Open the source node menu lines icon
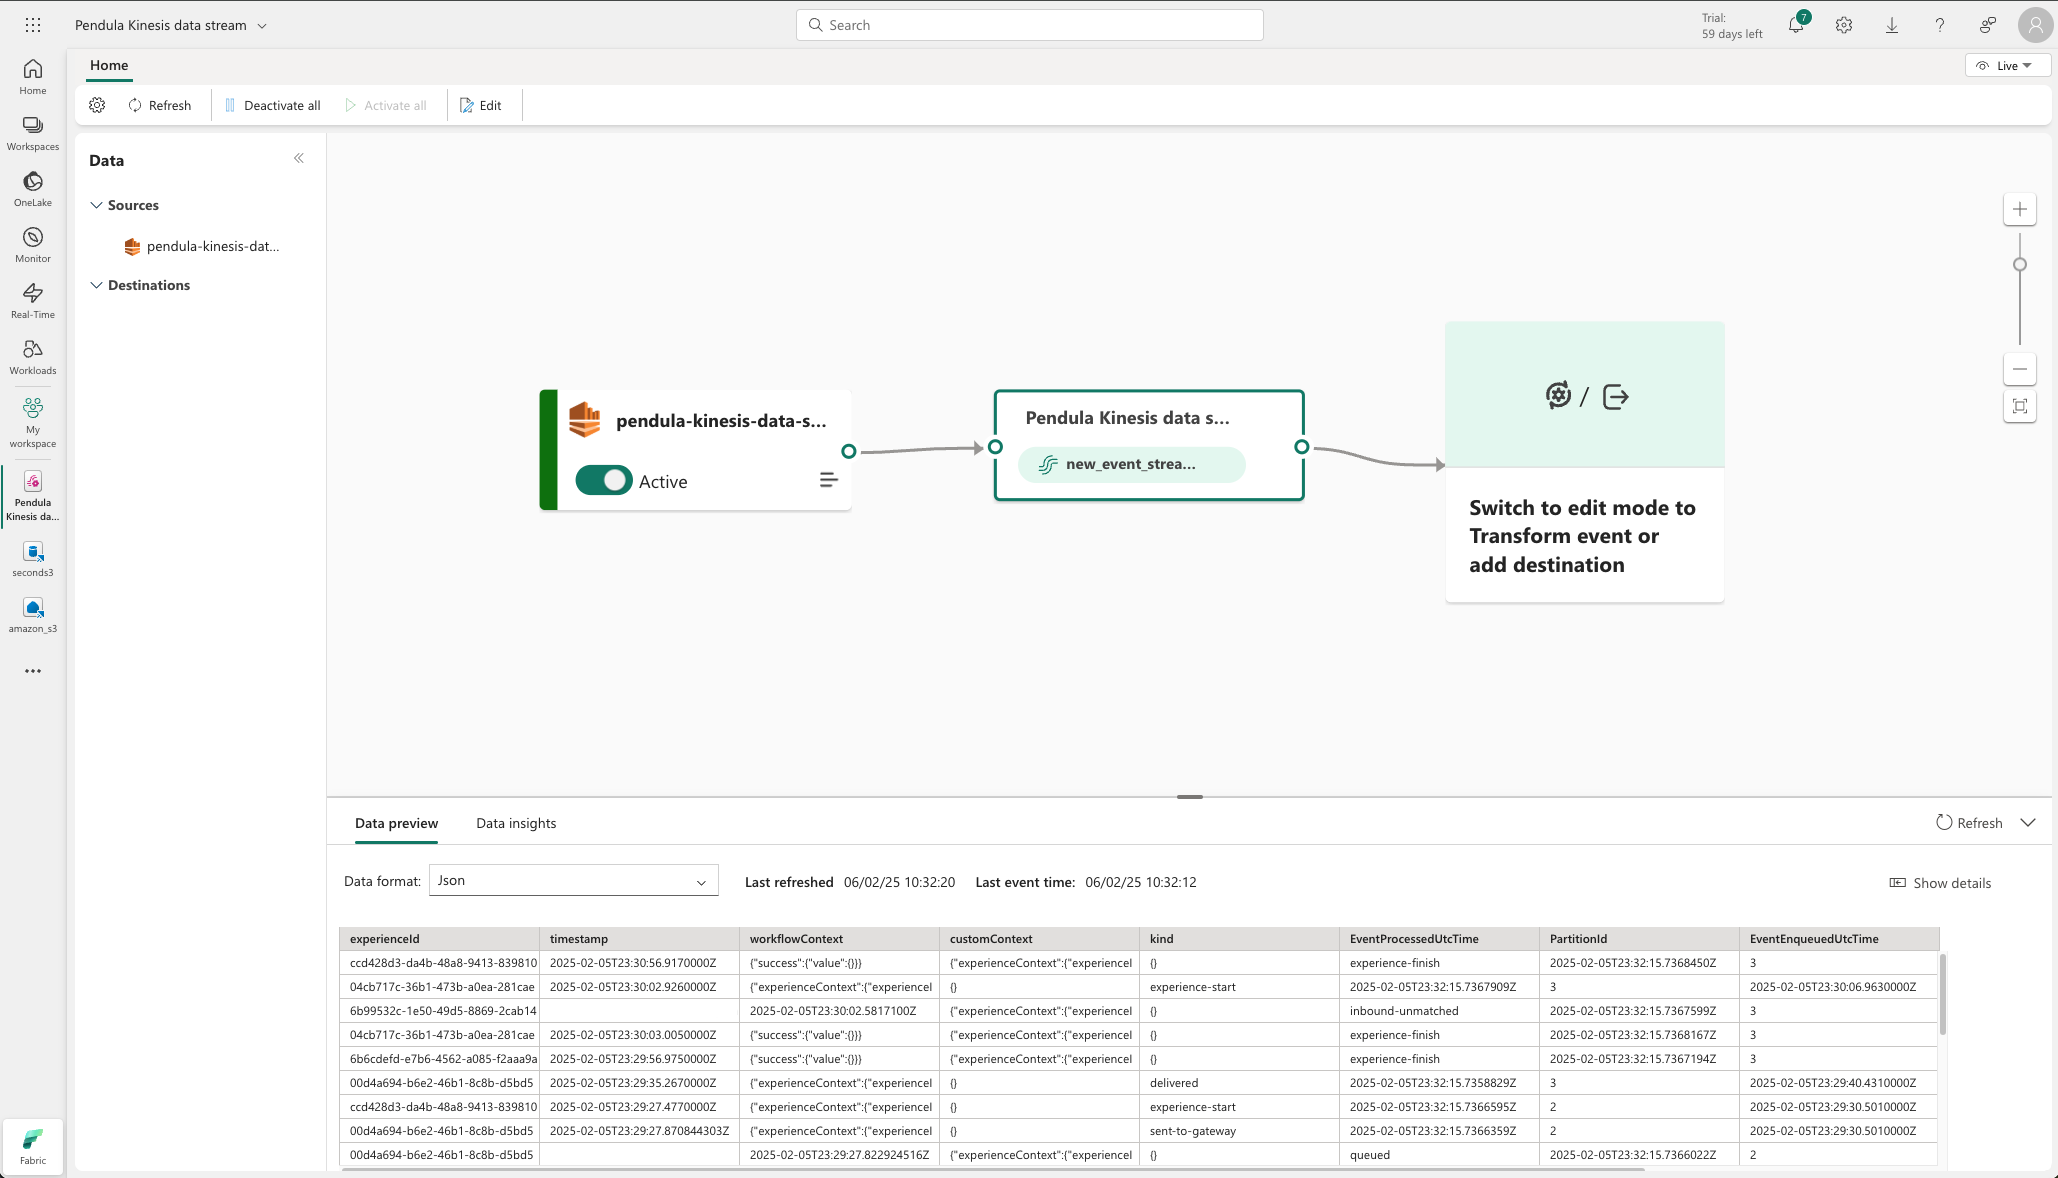 [829, 481]
